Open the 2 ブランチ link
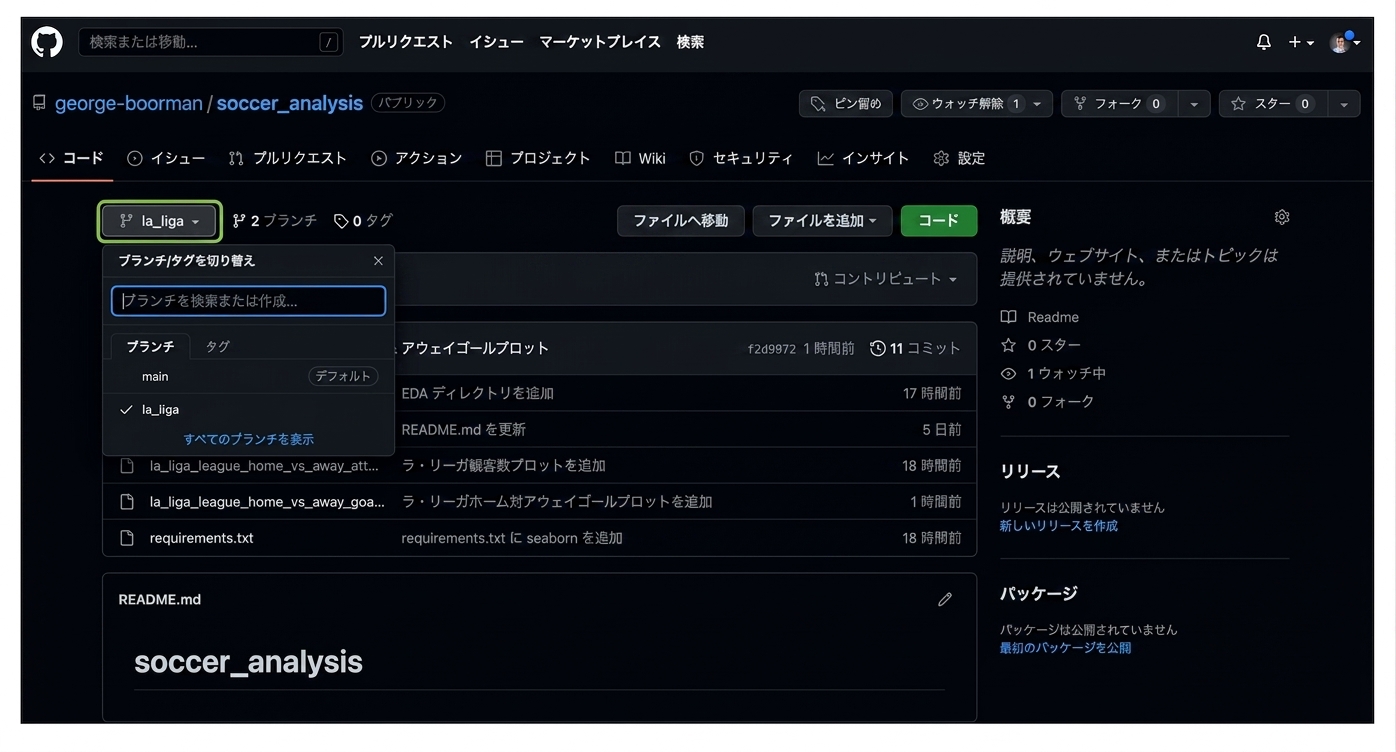1396x752 pixels. [x=275, y=221]
